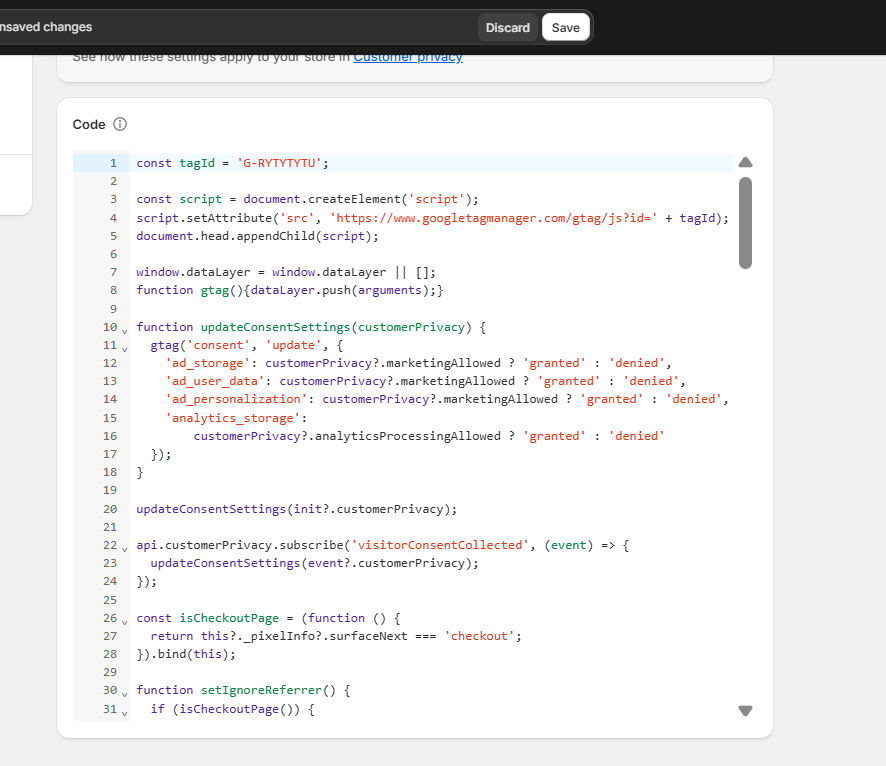Click the info icon beside Code heading
Viewport: 886px width, 766px height.
coord(120,125)
